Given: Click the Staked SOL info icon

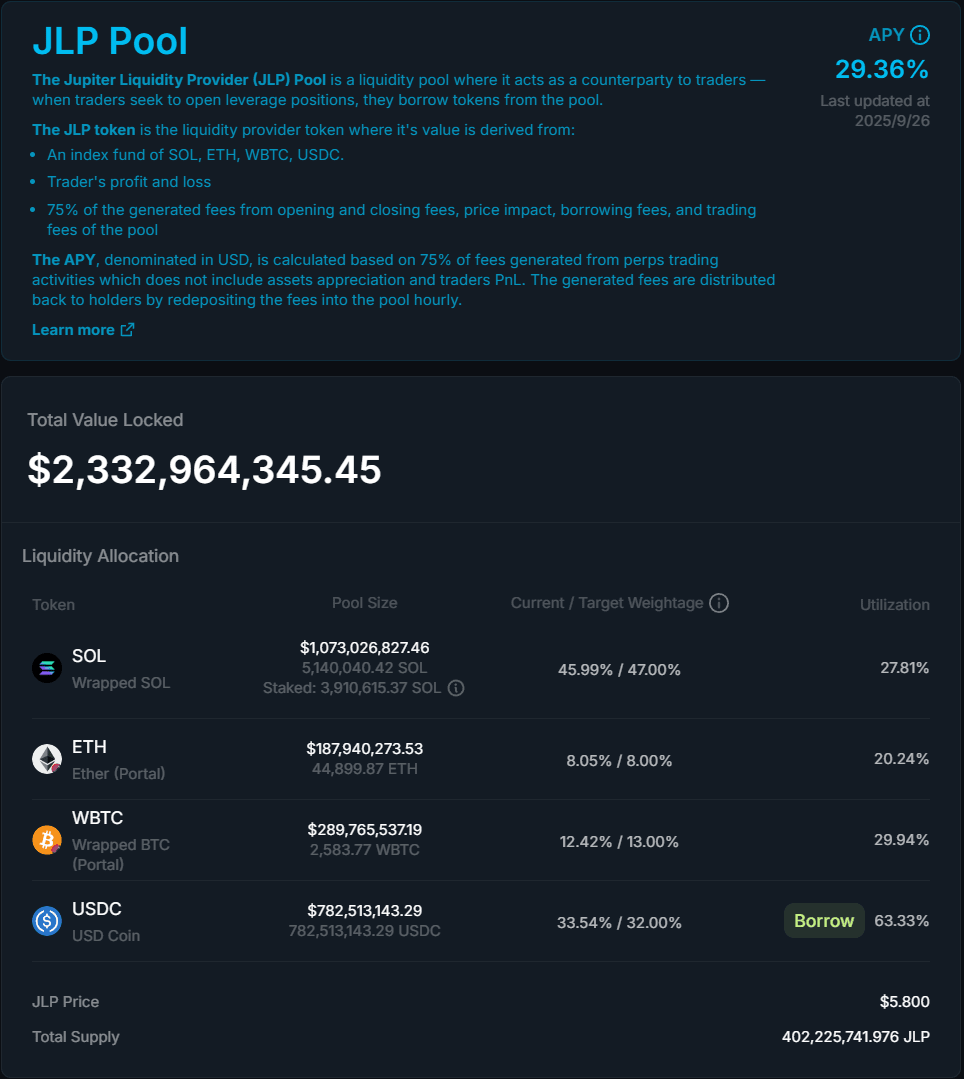Looking at the screenshot, I should (x=456, y=688).
